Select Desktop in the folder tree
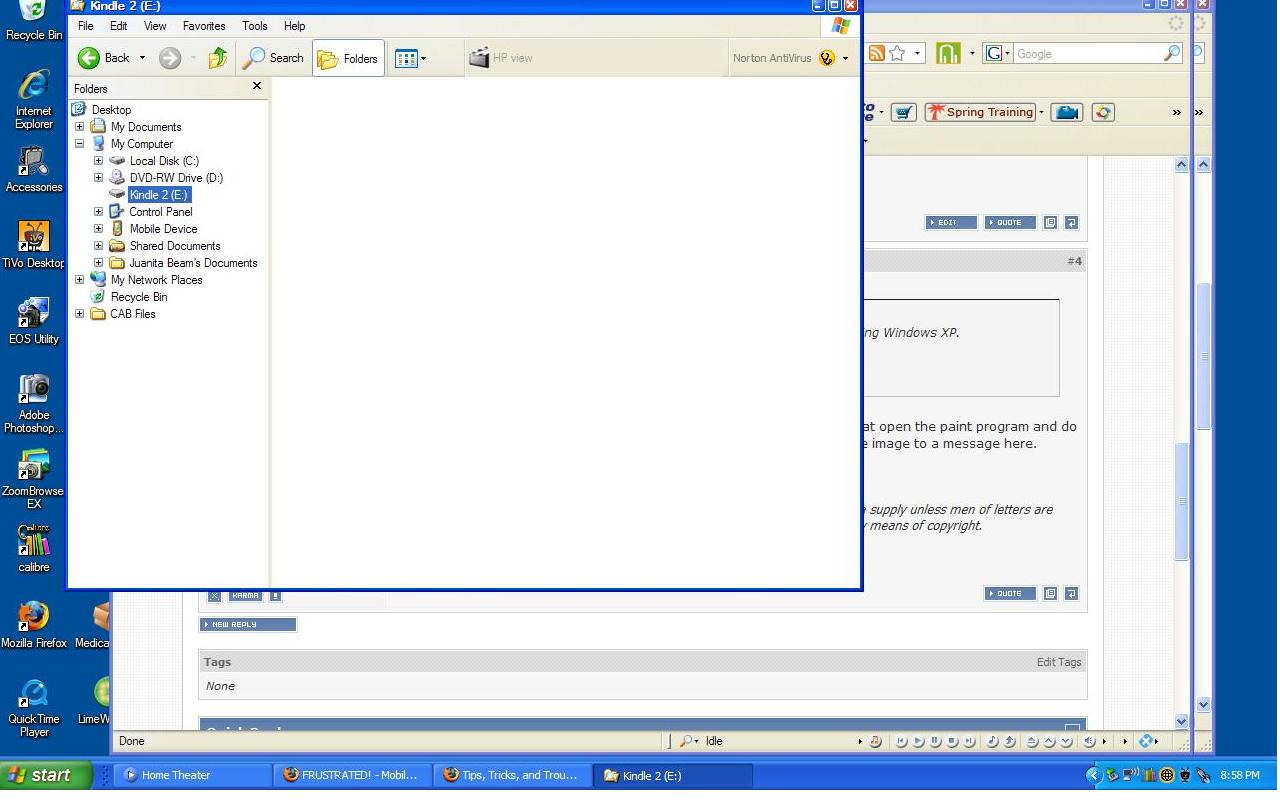Viewport: 1280px width, 800px height. click(x=111, y=110)
